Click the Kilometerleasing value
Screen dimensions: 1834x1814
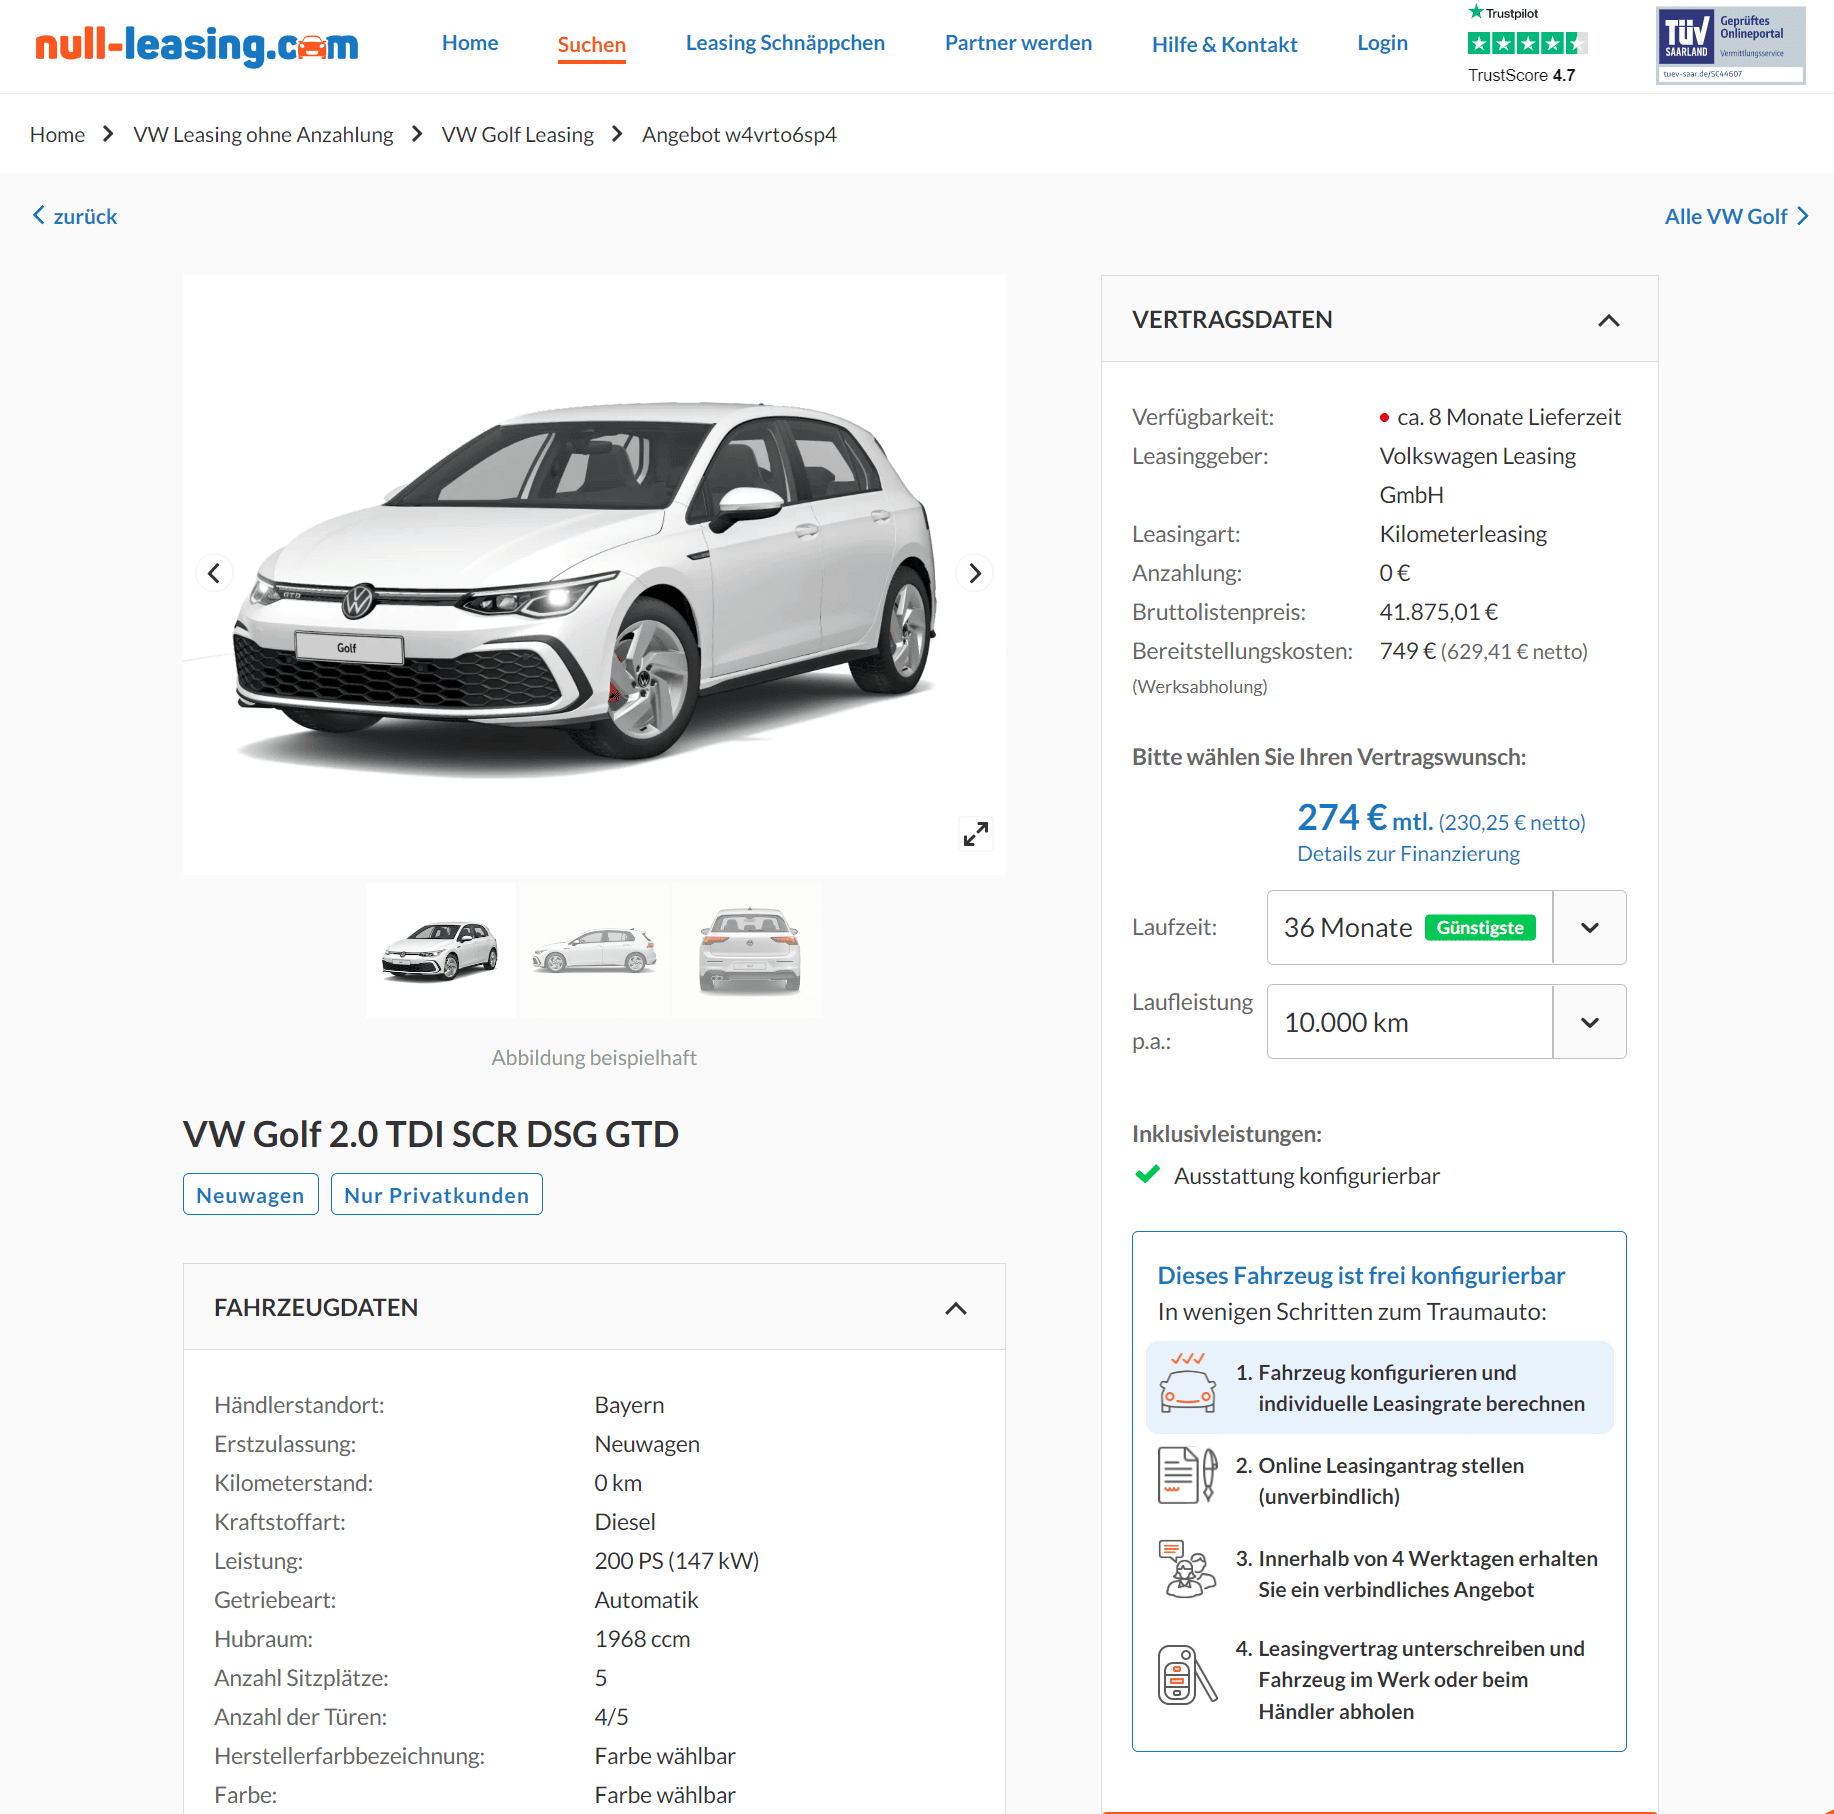[1463, 534]
